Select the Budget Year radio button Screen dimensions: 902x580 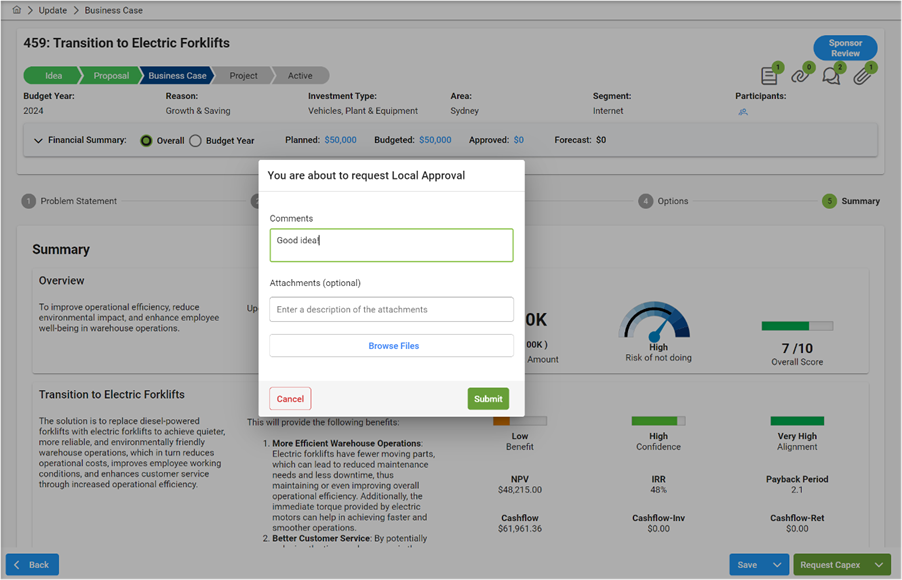(196, 140)
